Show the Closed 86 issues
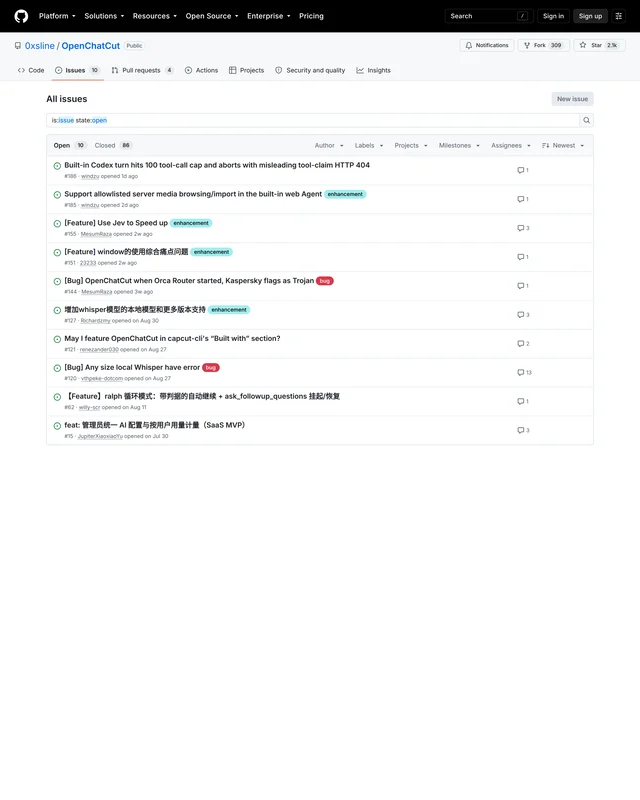 coord(113,146)
